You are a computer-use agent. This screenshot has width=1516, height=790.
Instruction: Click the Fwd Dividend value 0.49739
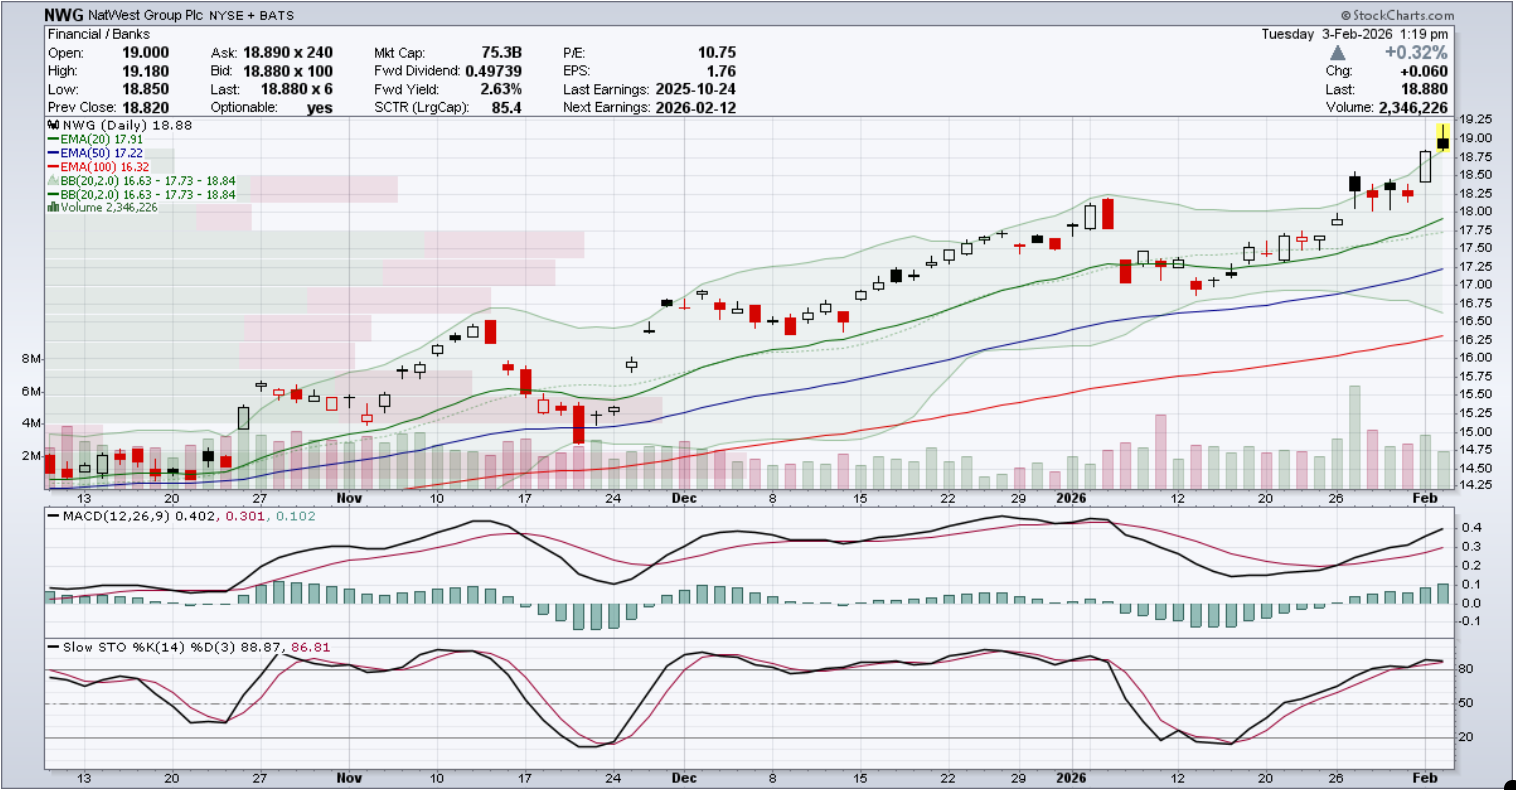click(494, 71)
